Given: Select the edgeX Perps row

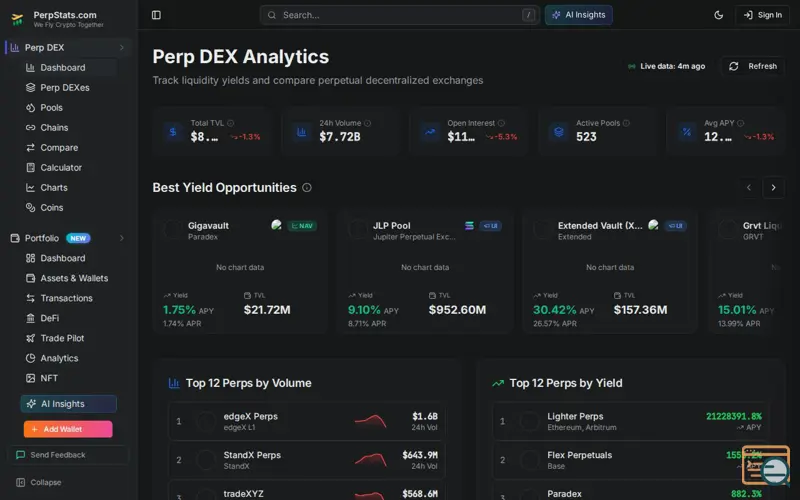Looking at the screenshot, I should pos(307,421).
